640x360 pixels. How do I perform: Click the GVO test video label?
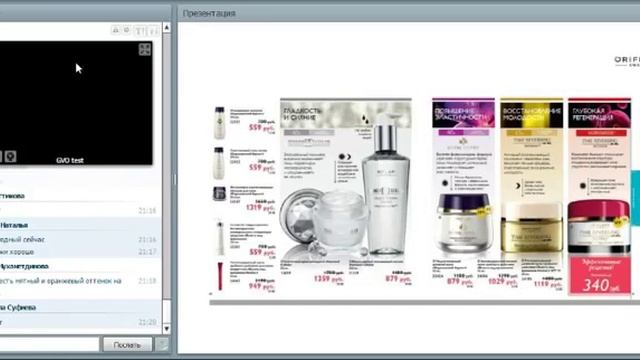[x=70, y=160]
